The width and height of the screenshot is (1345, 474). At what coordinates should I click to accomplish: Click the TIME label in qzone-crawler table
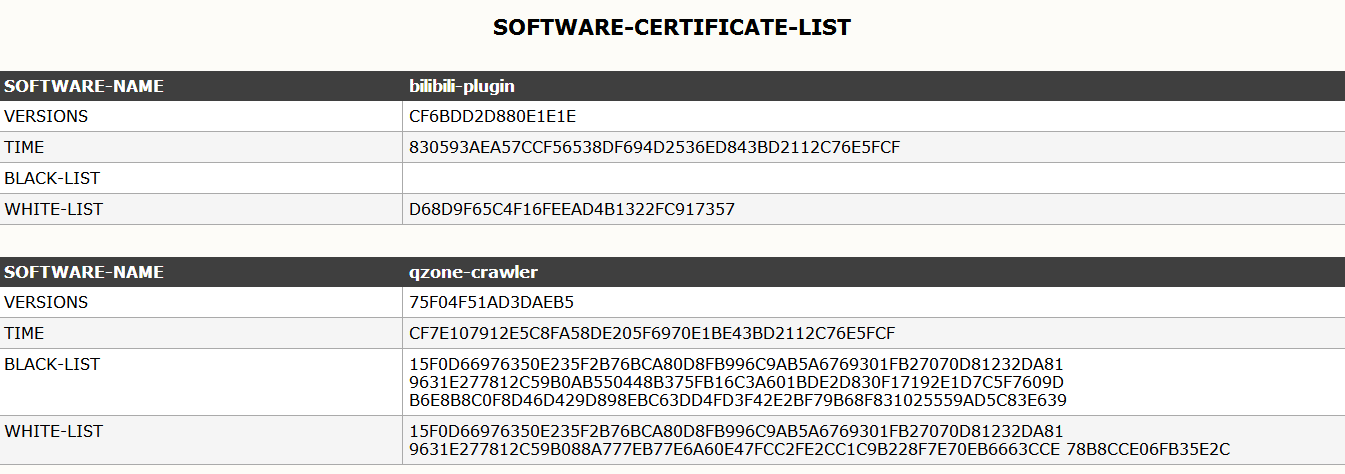click(24, 333)
